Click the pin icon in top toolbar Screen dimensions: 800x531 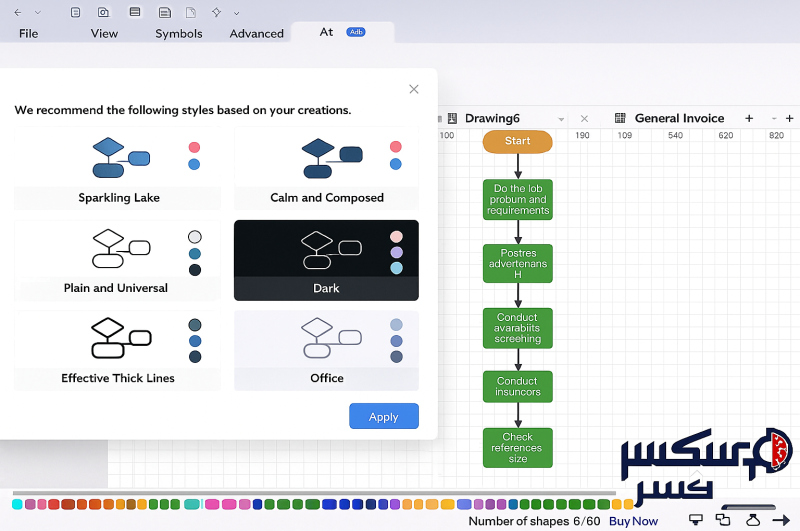point(216,12)
